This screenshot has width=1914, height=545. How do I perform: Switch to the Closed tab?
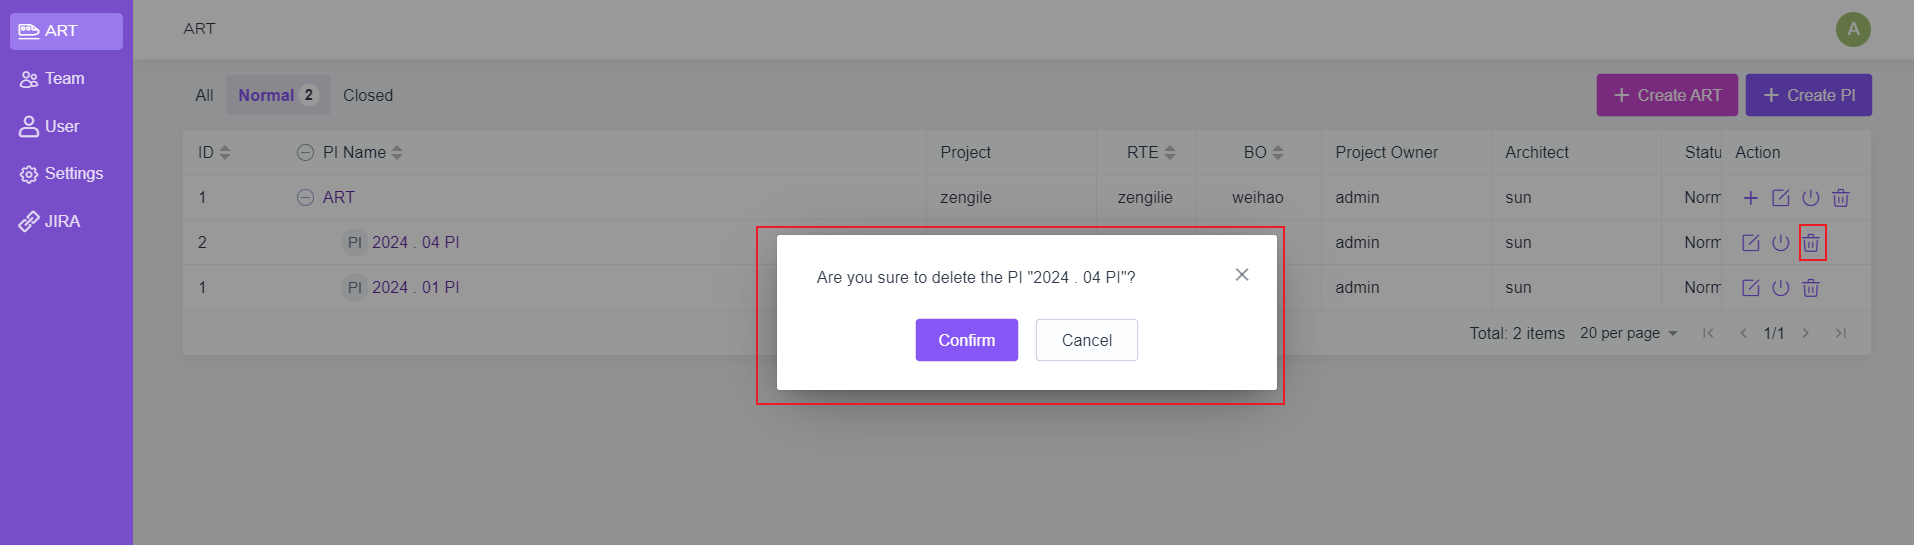(x=367, y=96)
